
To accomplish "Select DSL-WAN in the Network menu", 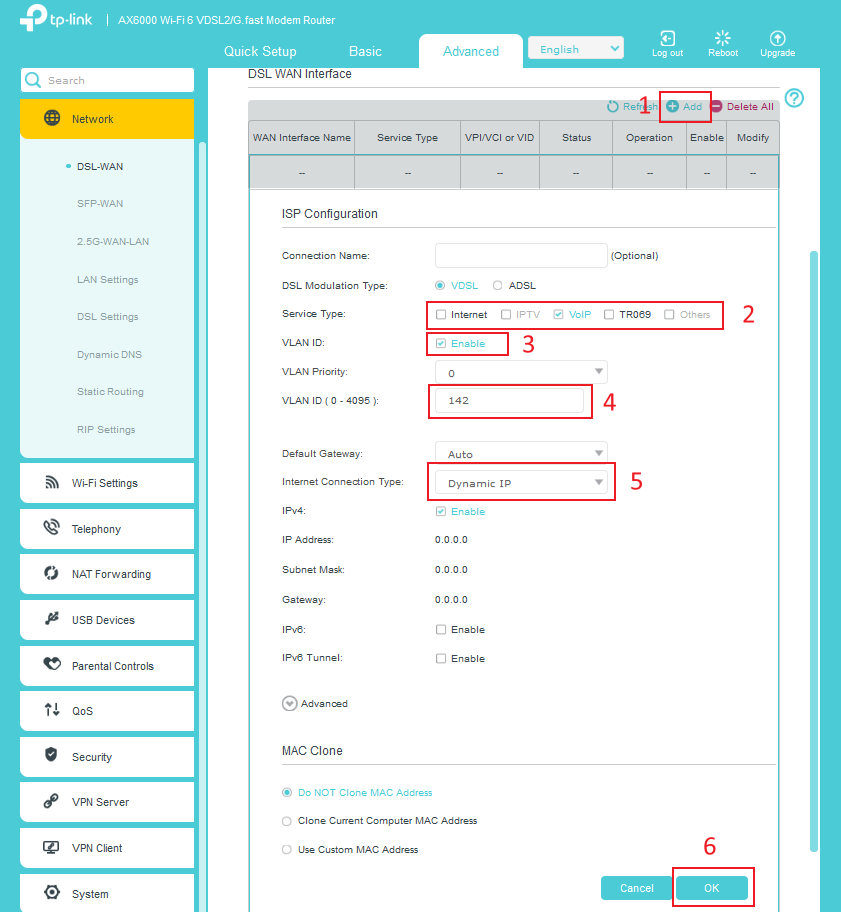I will [x=100, y=166].
